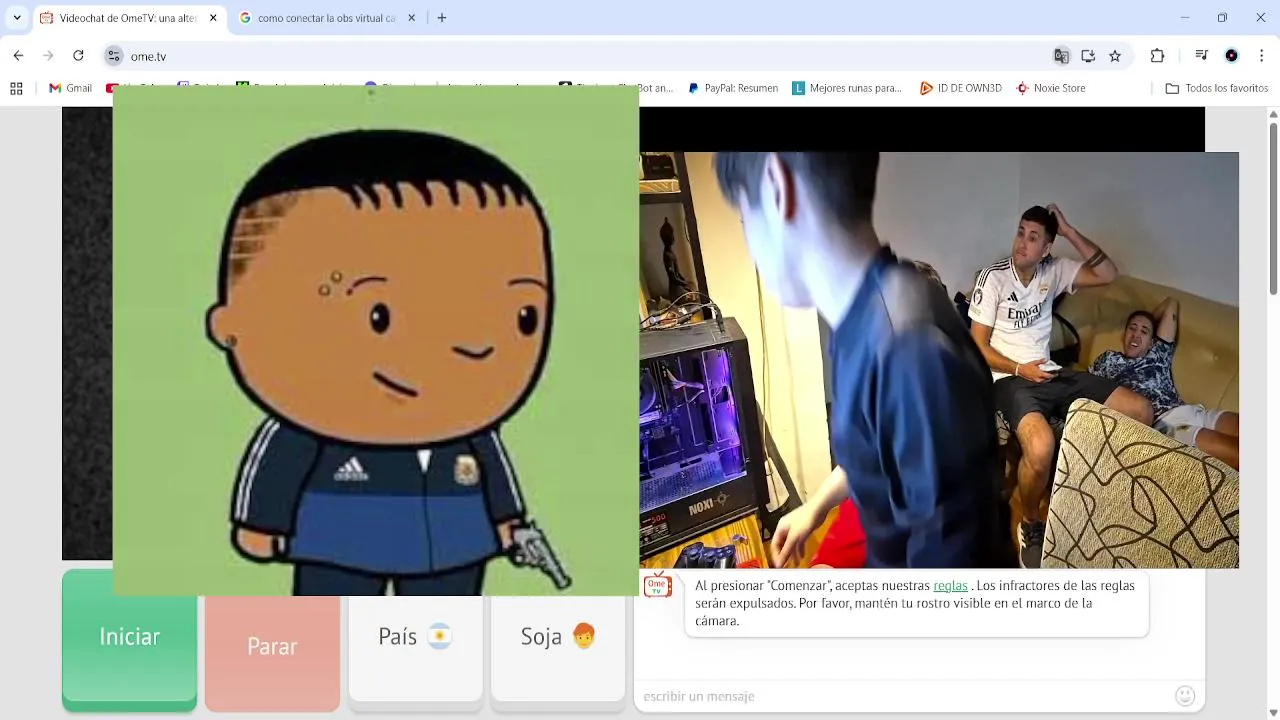Bookmark this page with the star
The image size is (1280, 720).
click(1115, 56)
